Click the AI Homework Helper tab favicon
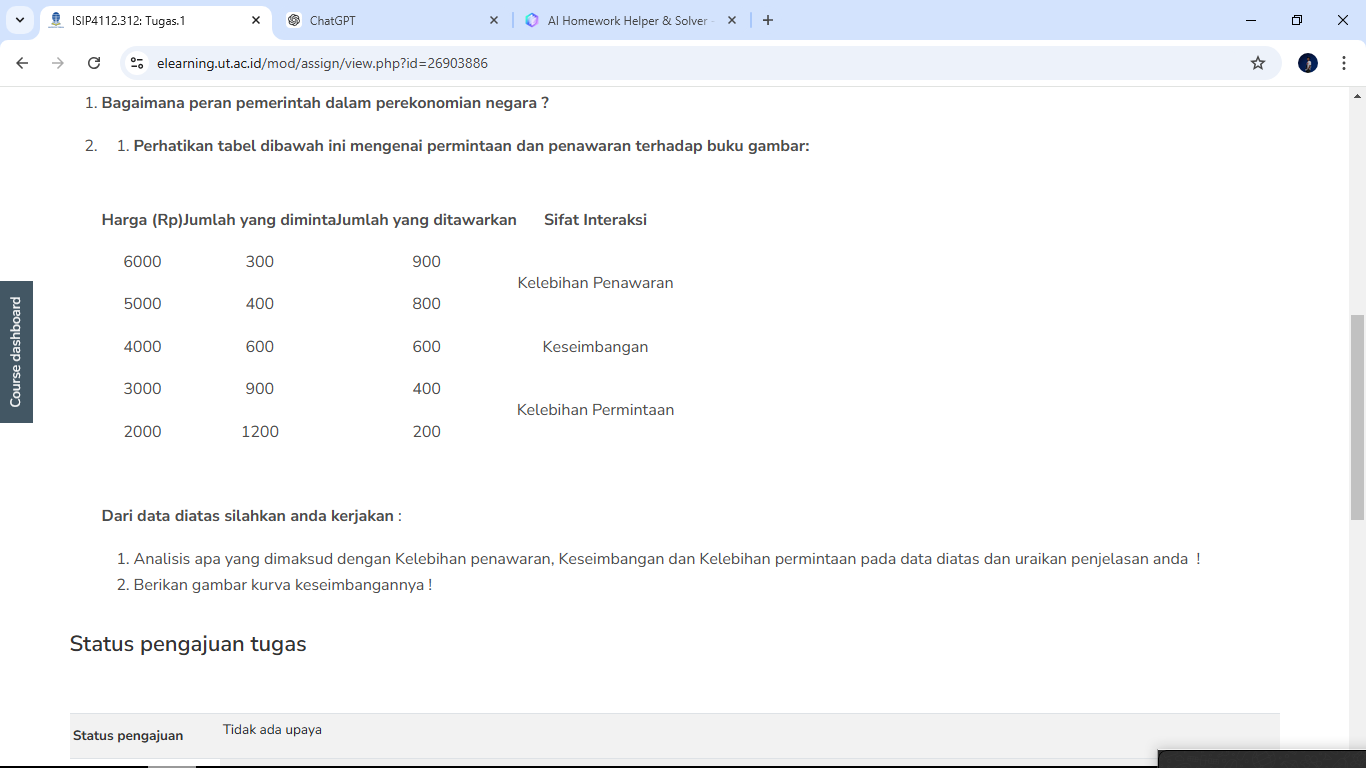Screen dimensions: 1366x768 532,20
